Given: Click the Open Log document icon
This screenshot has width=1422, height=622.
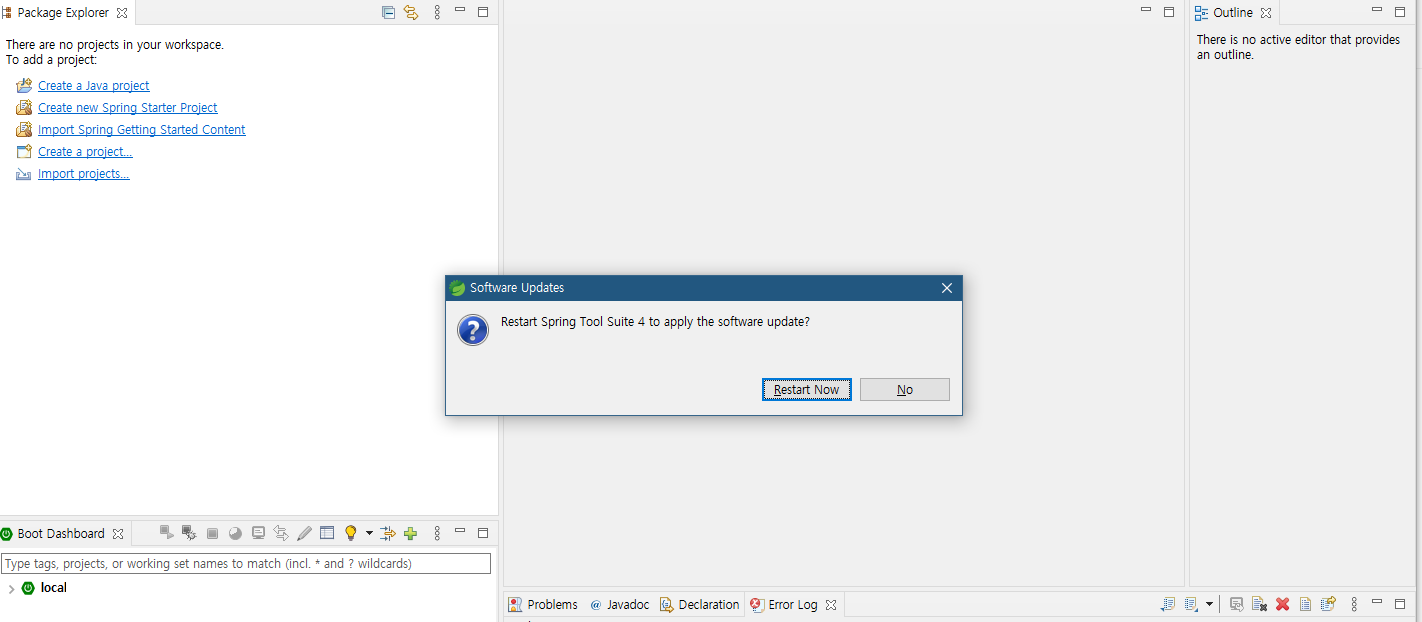Looking at the screenshot, I should tap(1305, 604).
